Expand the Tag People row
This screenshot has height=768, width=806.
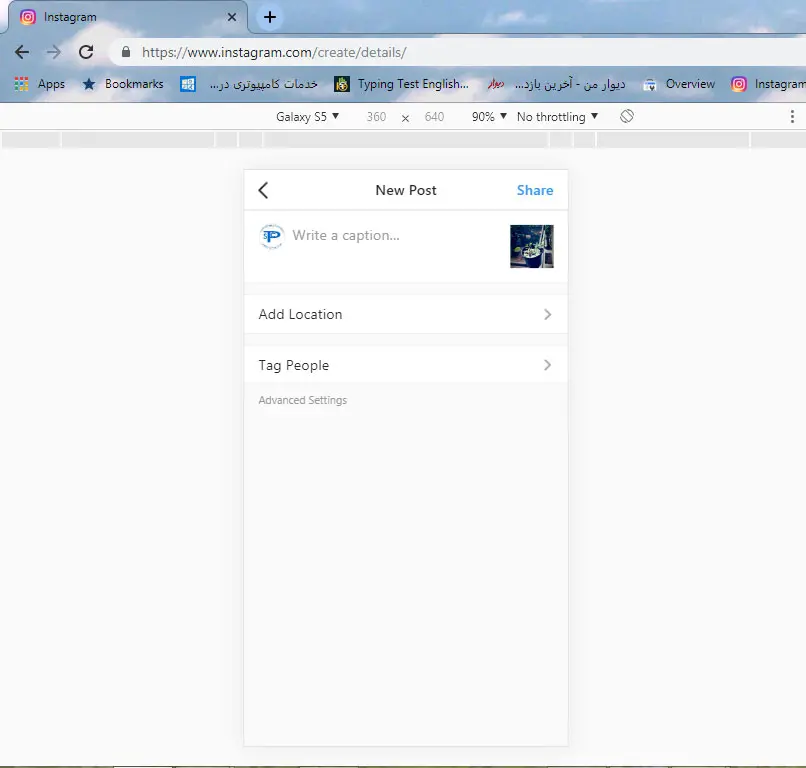tap(405, 365)
